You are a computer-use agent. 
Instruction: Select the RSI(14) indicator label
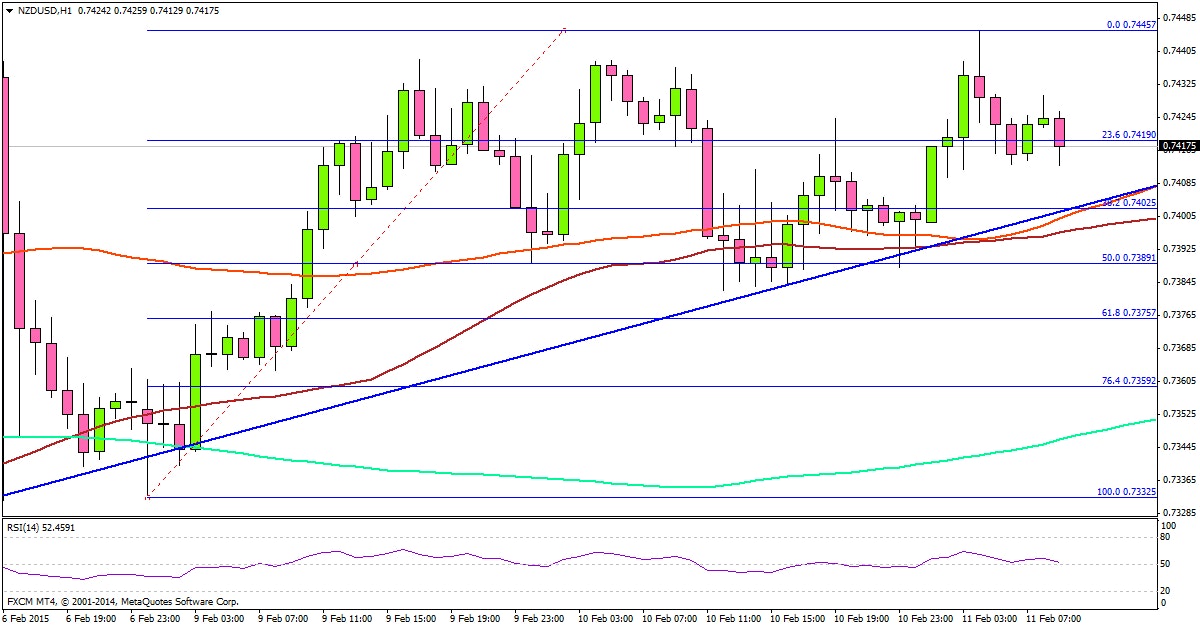point(40,527)
